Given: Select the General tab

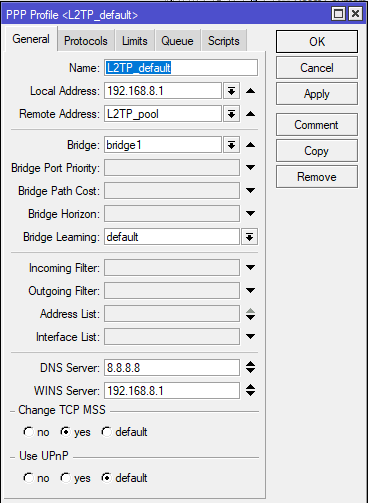Looking at the screenshot, I should (x=31, y=39).
